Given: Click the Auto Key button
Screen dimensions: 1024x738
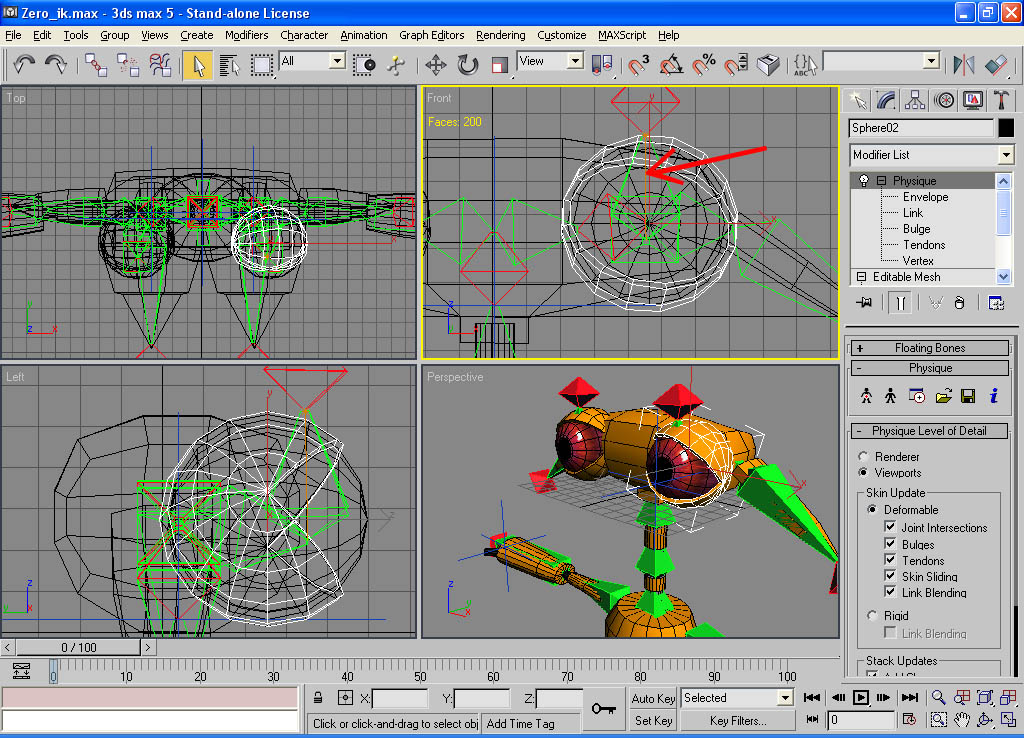Looking at the screenshot, I should click(x=653, y=698).
